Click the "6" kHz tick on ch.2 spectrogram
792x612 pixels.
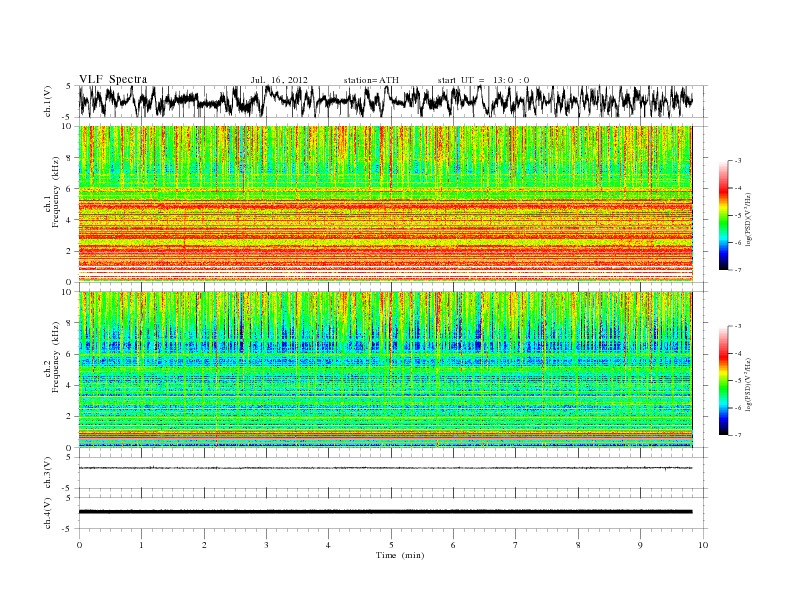[x=69, y=354]
